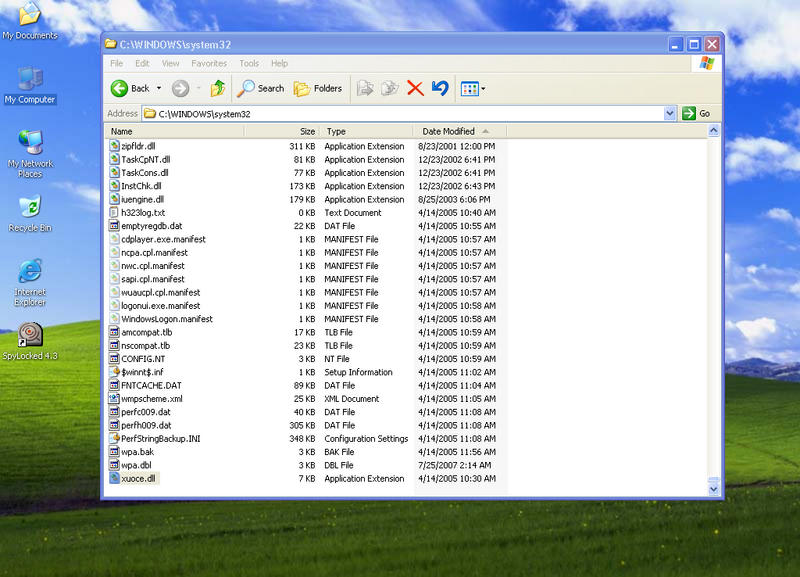The width and height of the screenshot is (800, 577).
Task: Select the Recycle Bin desktop icon
Action: tap(30, 214)
